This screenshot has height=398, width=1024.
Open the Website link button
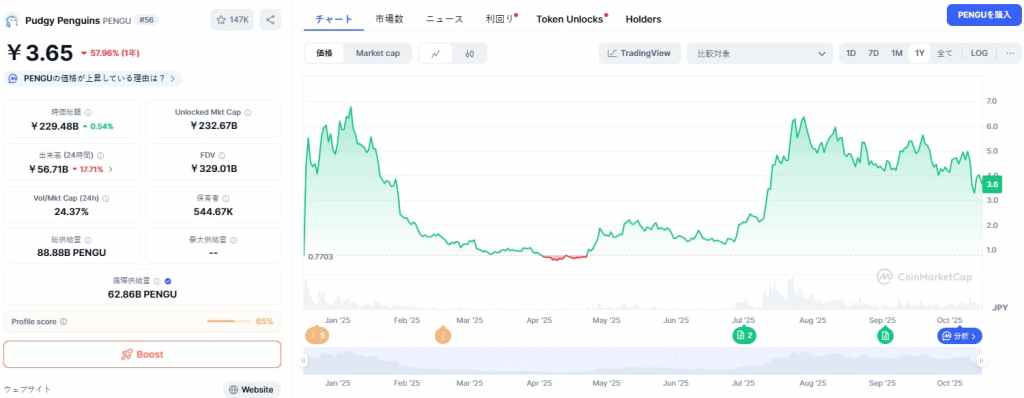click(251, 390)
